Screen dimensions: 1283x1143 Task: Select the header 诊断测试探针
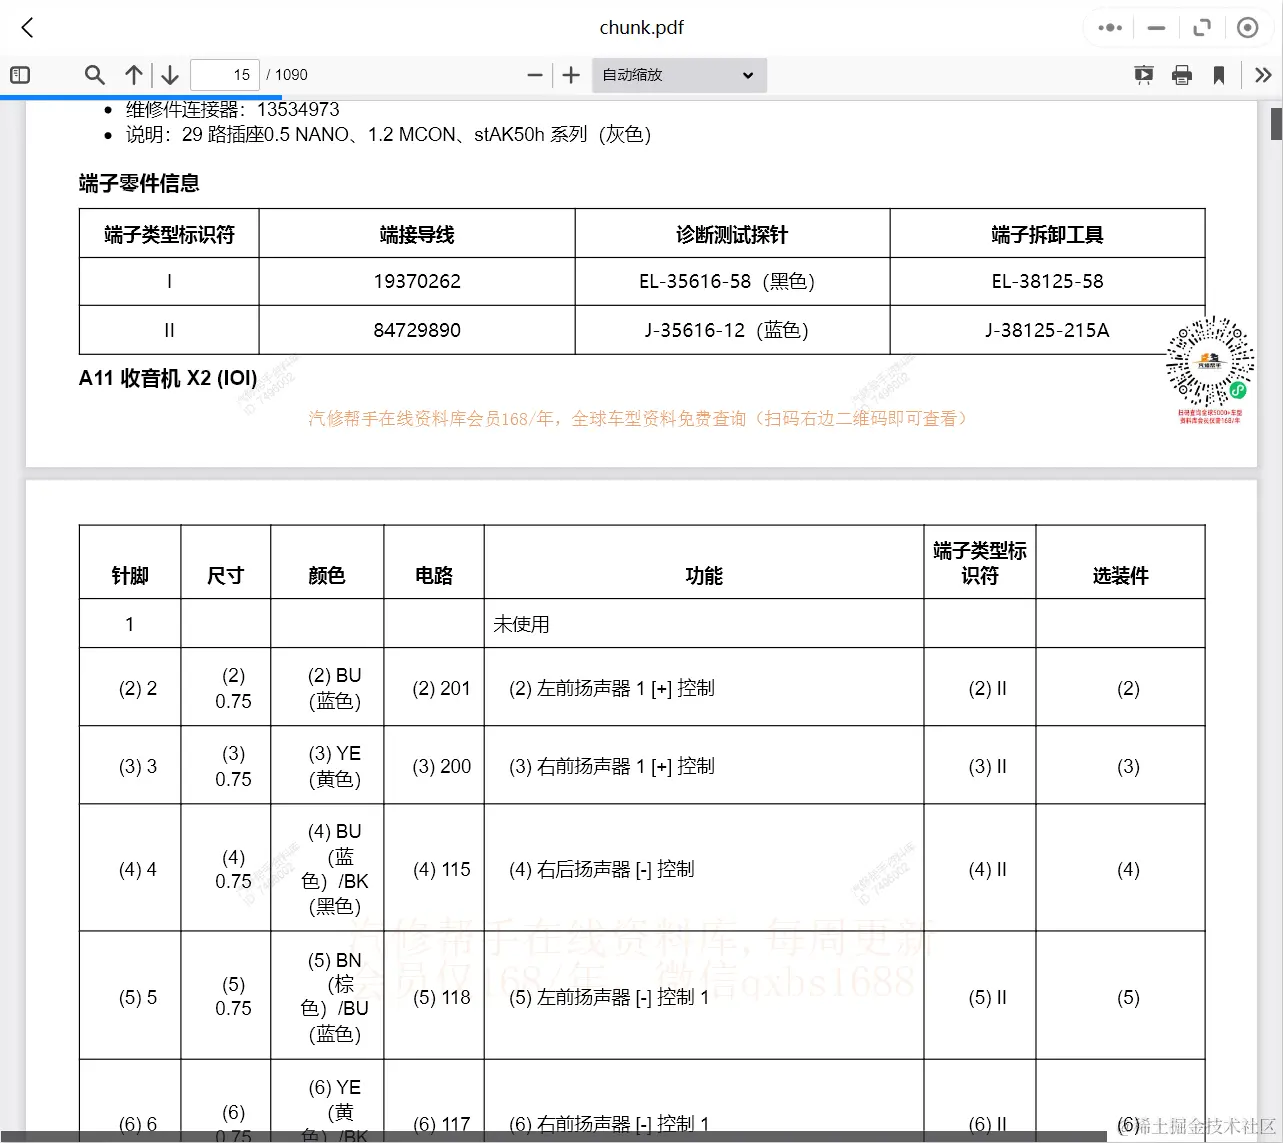[732, 234]
